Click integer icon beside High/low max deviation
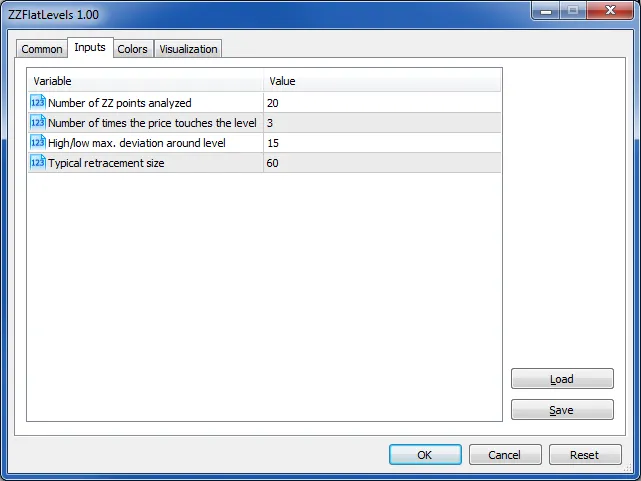Viewport: 641px width, 481px height. pyautogui.click(x=38, y=142)
